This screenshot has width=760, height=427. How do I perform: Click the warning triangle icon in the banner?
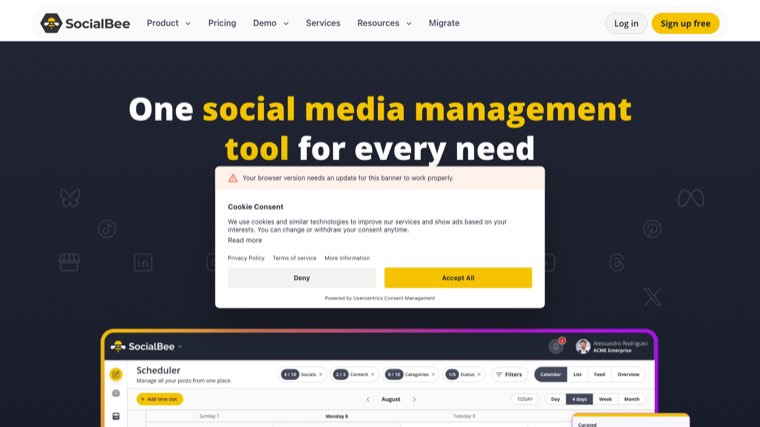pyautogui.click(x=233, y=178)
